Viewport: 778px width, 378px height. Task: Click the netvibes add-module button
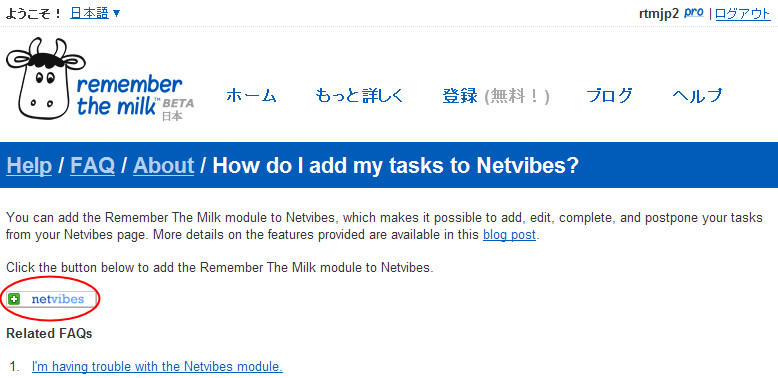pos(51,299)
